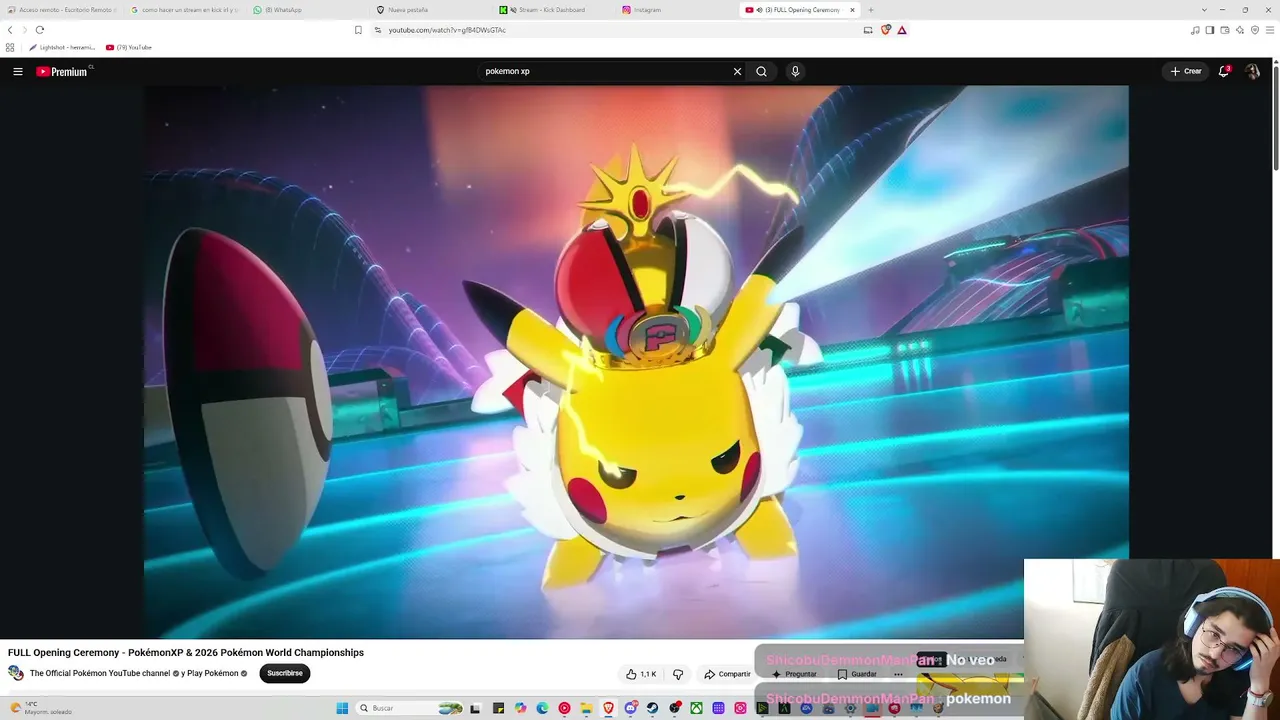Click the youtube.com address bar URL
Screen dimensions: 1280x720
(447, 30)
